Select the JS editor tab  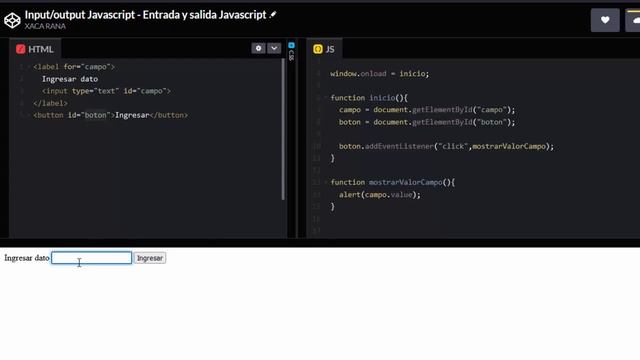[324, 49]
